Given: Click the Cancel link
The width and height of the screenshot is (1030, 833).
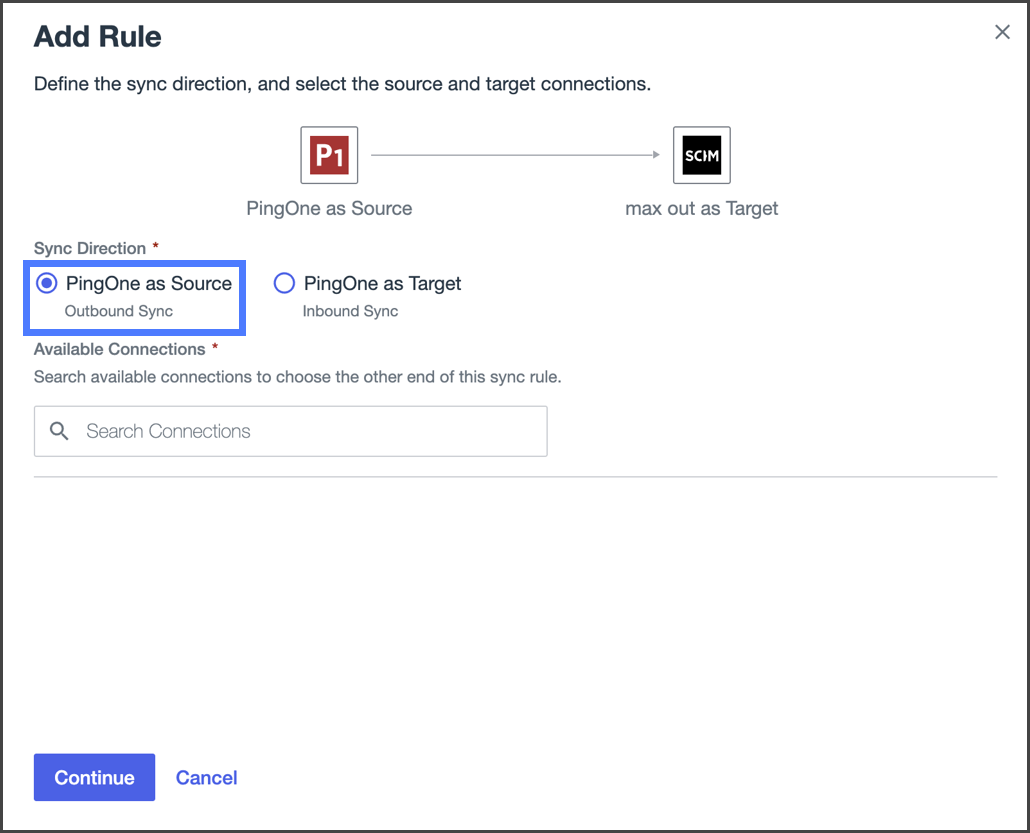Looking at the screenshot, I should point(206,778).
